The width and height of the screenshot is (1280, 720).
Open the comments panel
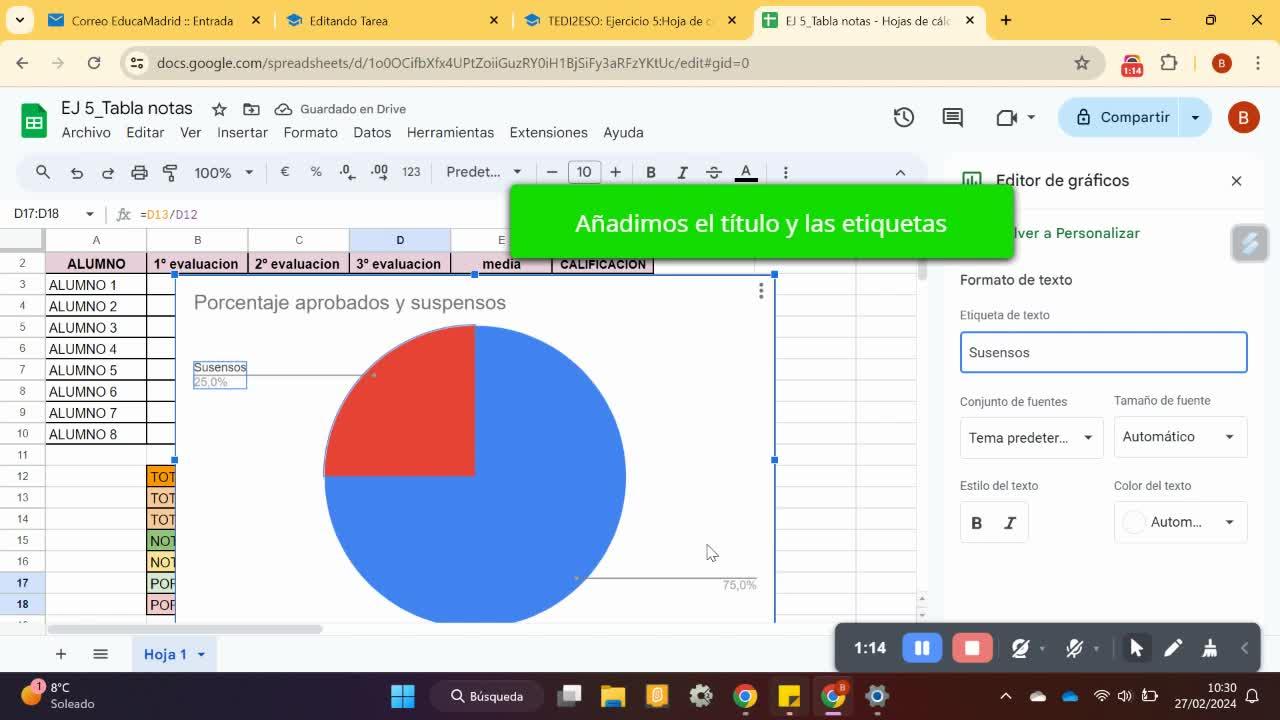coord(953,117)
